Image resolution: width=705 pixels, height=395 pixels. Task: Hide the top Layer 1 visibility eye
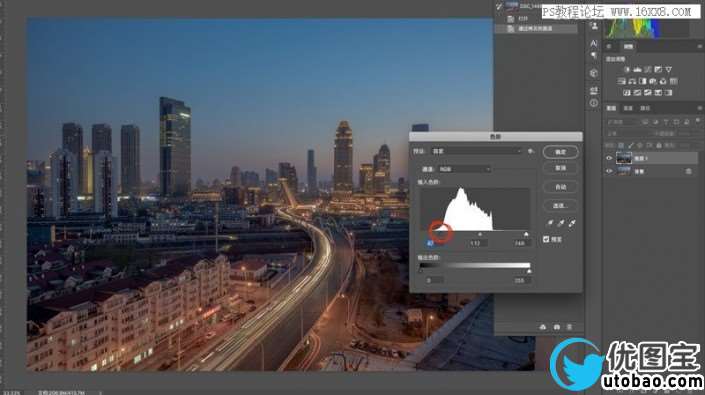coord(609,158)
